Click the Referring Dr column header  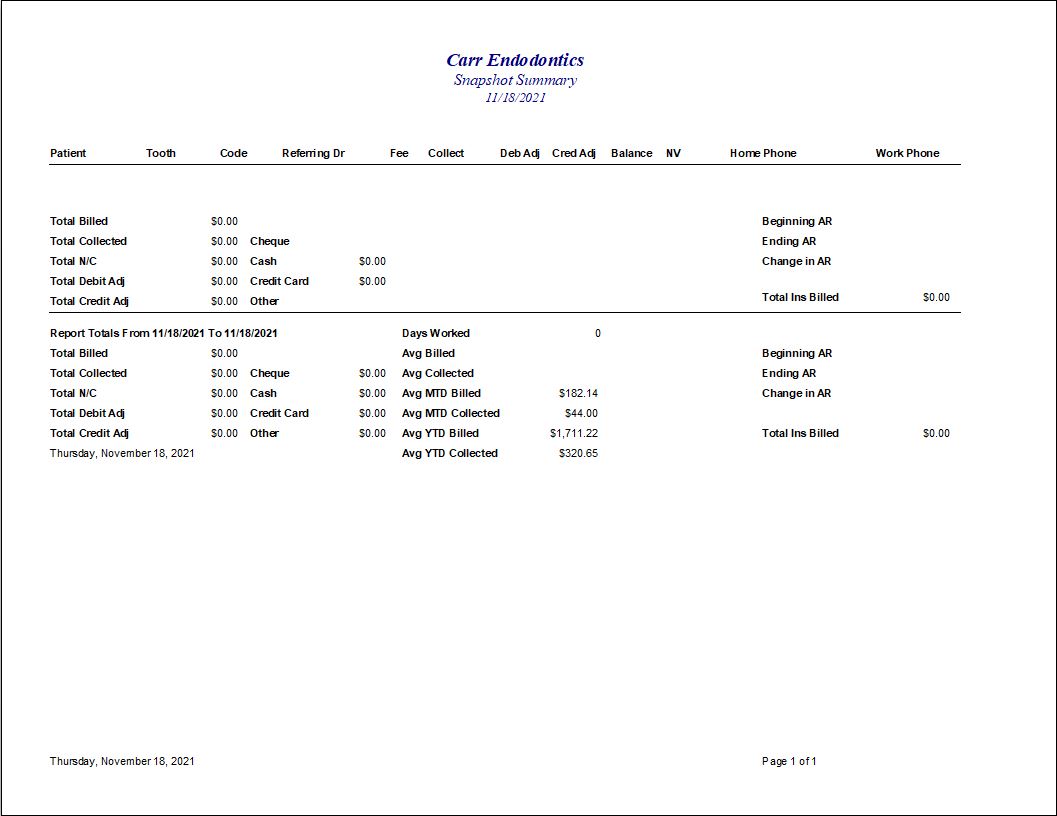[x=313, y=153]
